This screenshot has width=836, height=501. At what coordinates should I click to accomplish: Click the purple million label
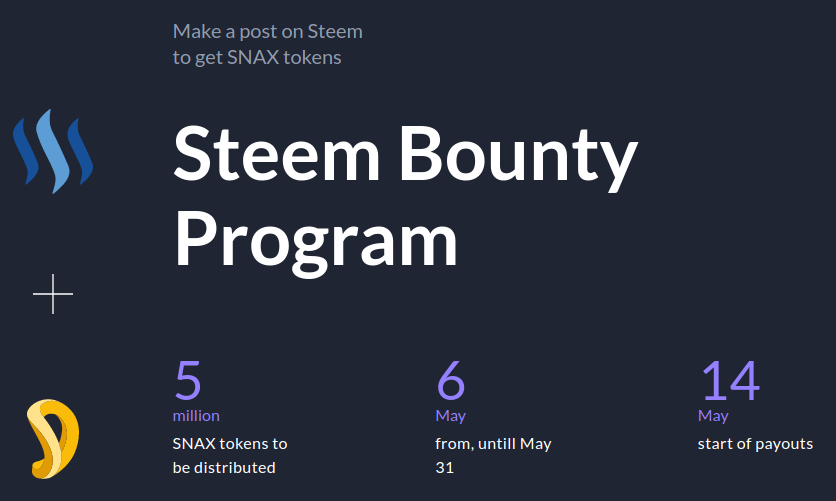[196, 416]
